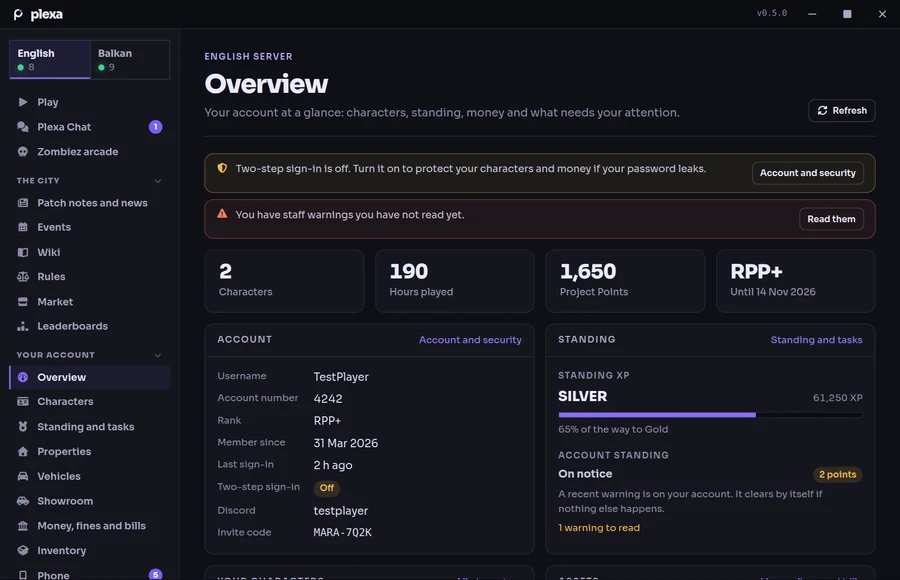Viewport: 900px width, 580px height.
Task: Select Overview in the sidebar
Action: coord(90,377)
